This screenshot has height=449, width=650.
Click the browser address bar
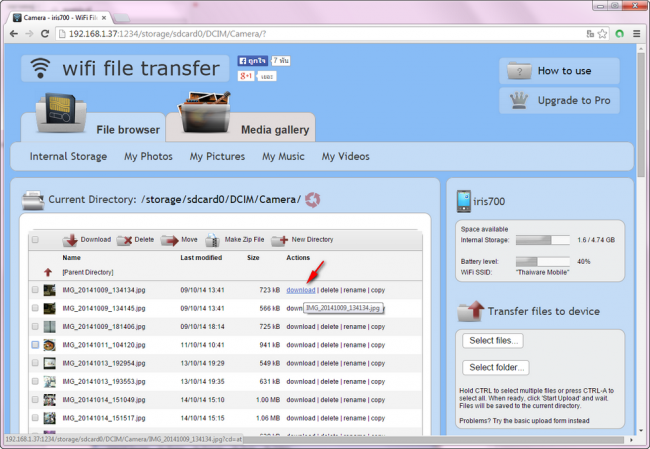click(x=319, y=34)
